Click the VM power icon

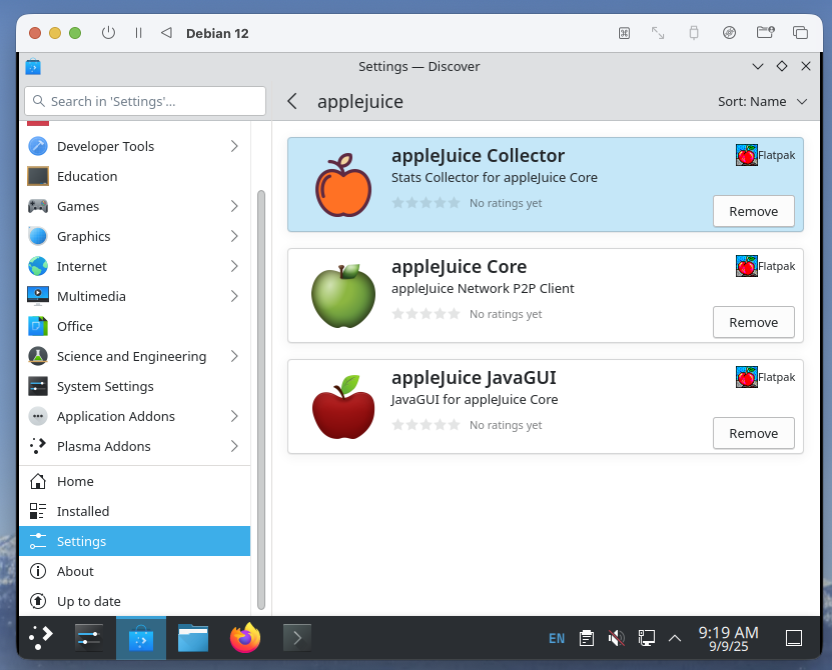point(108,33)
